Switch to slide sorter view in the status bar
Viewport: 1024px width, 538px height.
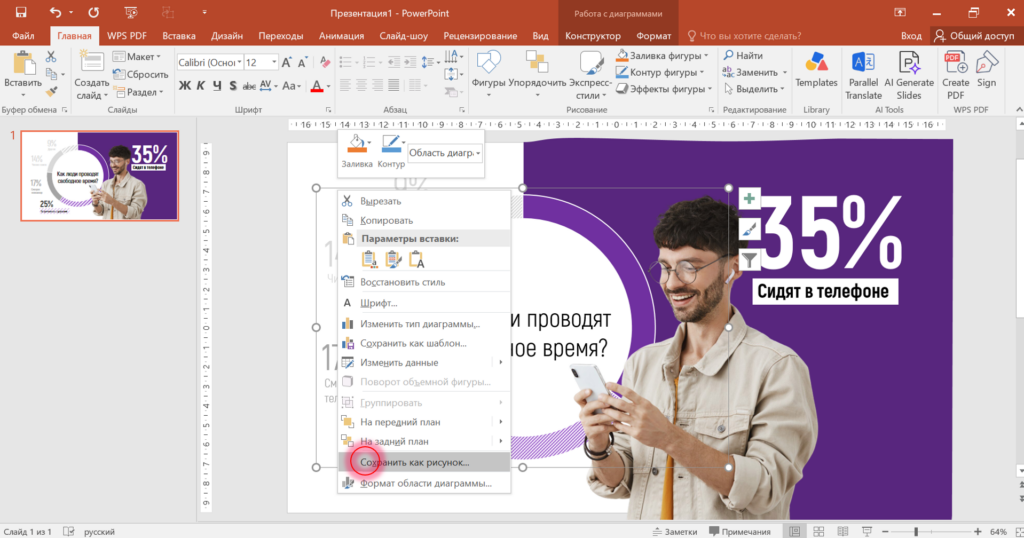(x=818, y=531)
